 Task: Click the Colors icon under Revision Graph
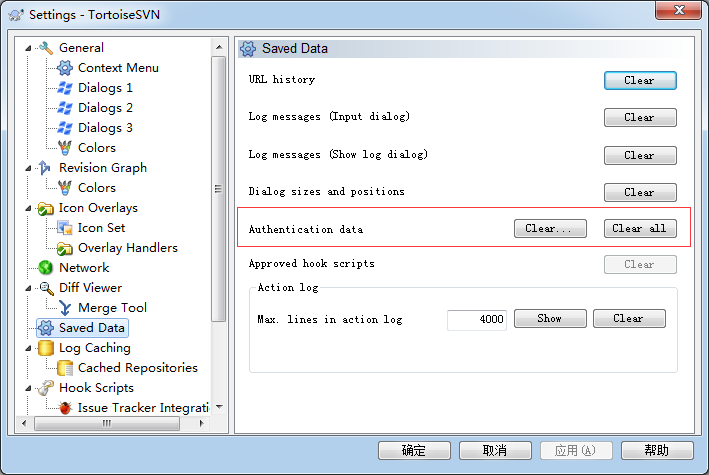coord(65,188)
